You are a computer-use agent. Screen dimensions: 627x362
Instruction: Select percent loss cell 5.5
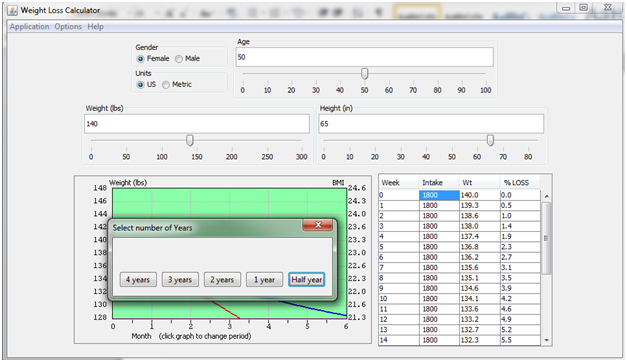point(520,340)
